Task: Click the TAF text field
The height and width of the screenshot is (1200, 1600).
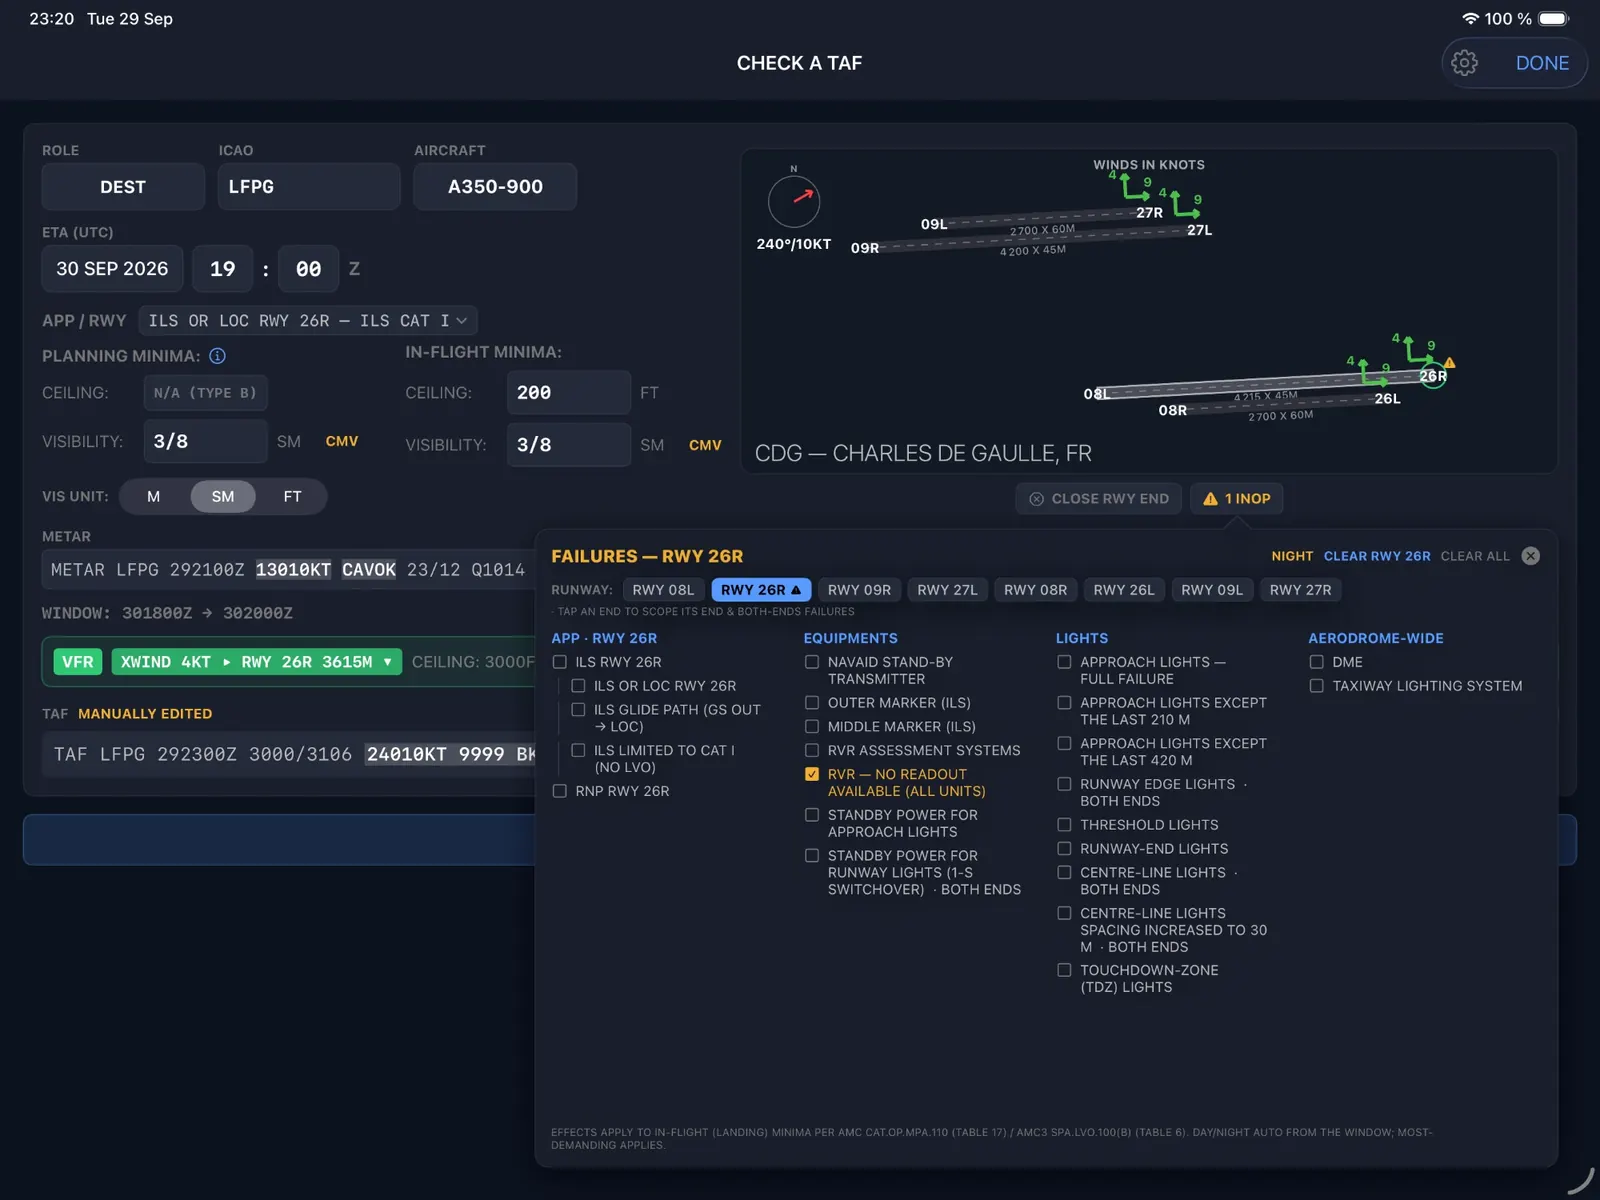Action: (290, 754)
